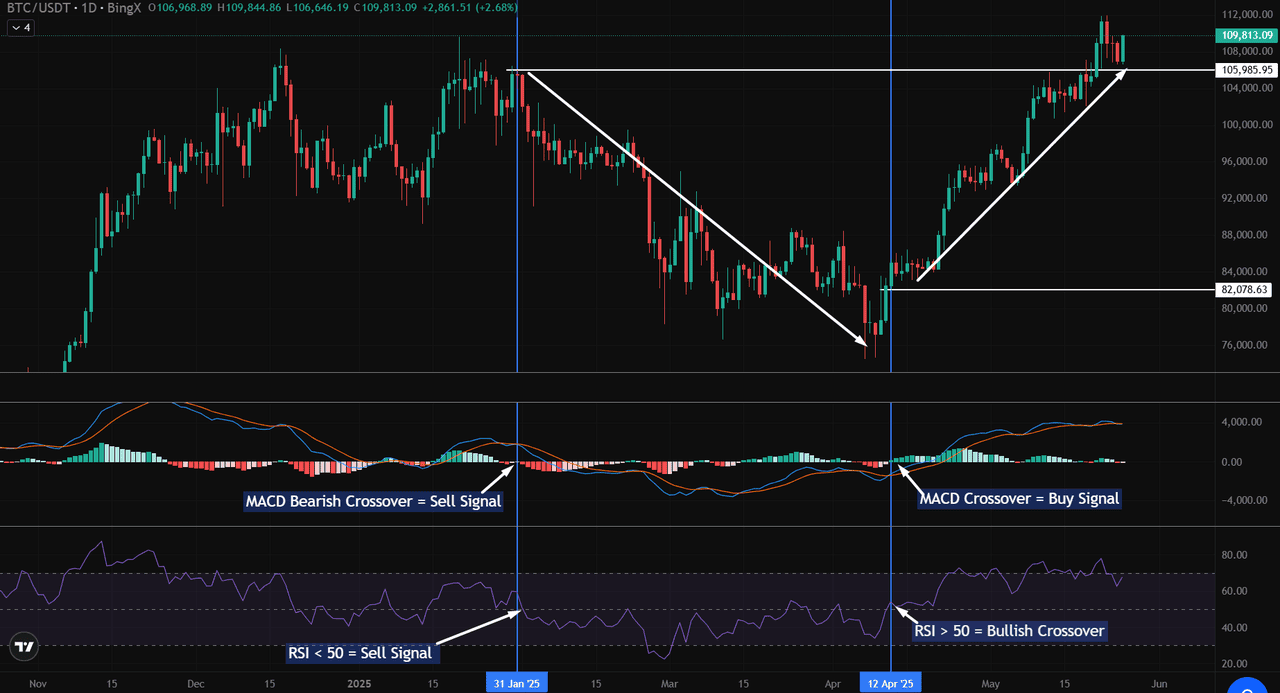Select the RSI < 50 = Sell Signal annotation
This screenshot has height=693, width=1280.
360,653
